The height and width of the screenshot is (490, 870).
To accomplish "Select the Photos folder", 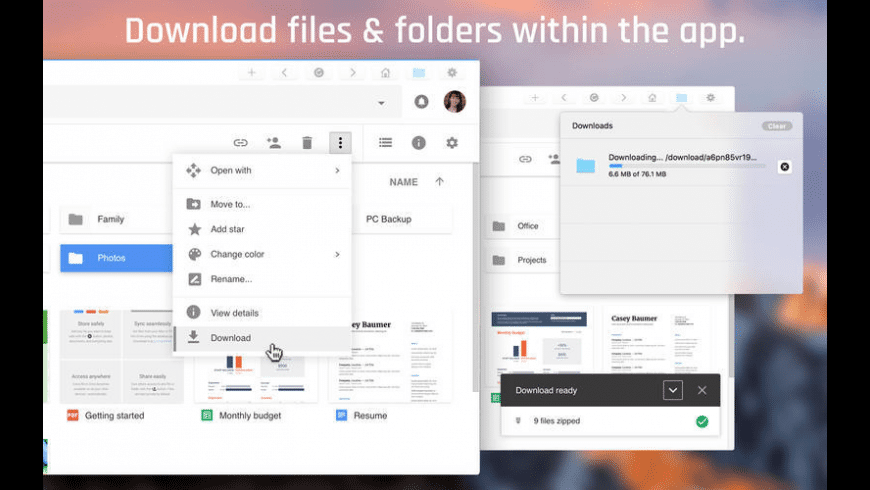I will [116, 258].
